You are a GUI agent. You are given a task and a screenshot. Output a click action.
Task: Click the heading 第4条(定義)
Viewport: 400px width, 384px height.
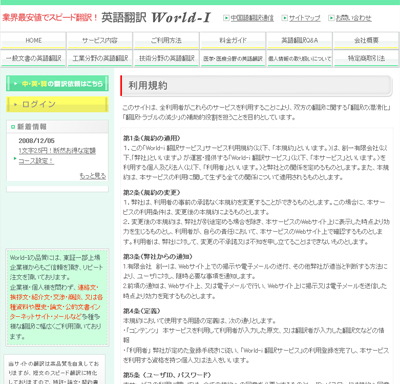click(142, 311)
